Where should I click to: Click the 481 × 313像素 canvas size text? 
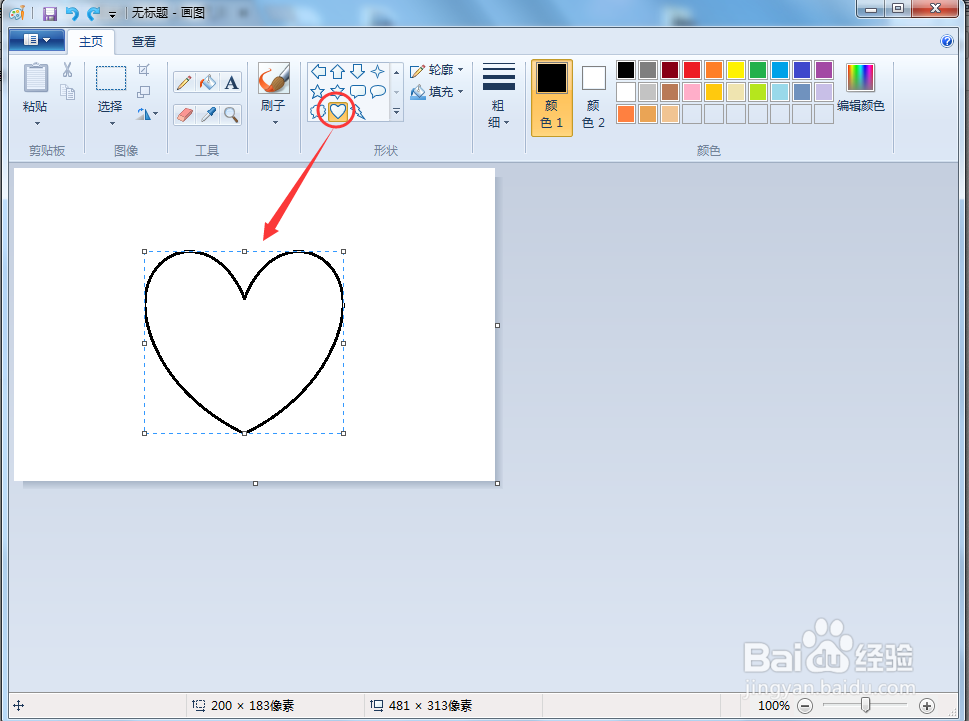click(x=430, y=706)
